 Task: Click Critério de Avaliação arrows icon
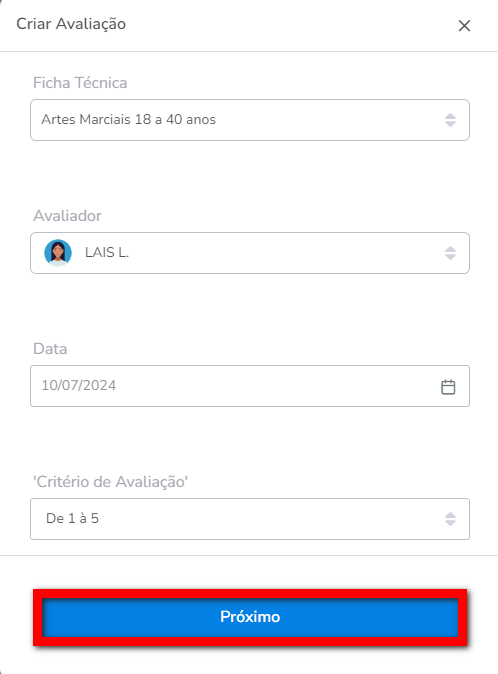click(450, 519)
